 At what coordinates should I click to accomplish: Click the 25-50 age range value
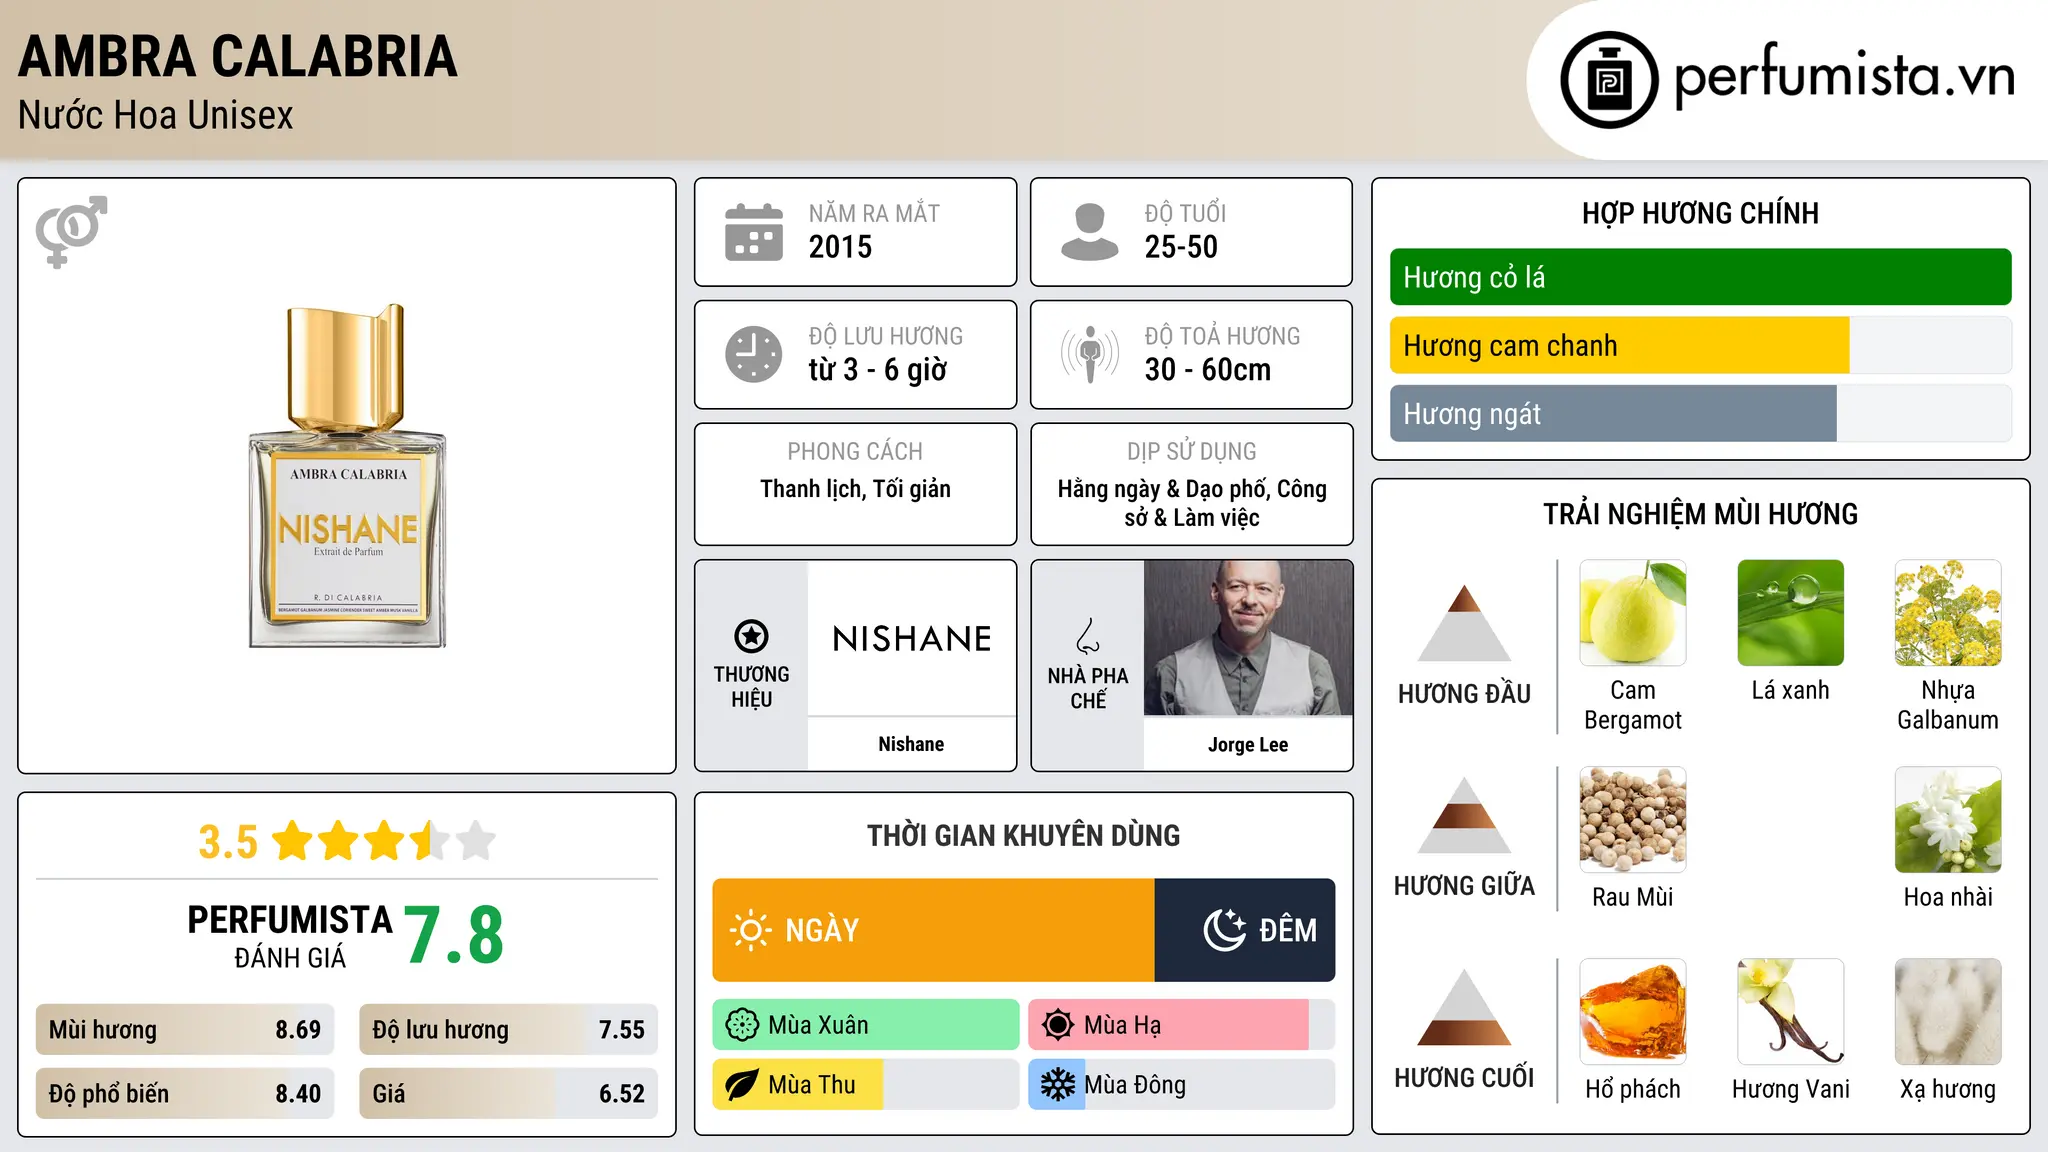[1181, 247]
